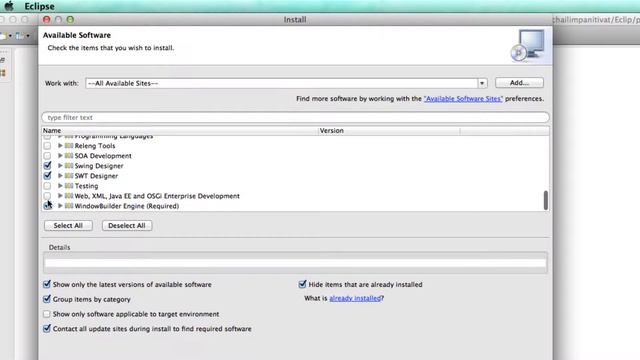Click the Deselect All button
This screenshot has height=360, width=640.
coord(127,226)
